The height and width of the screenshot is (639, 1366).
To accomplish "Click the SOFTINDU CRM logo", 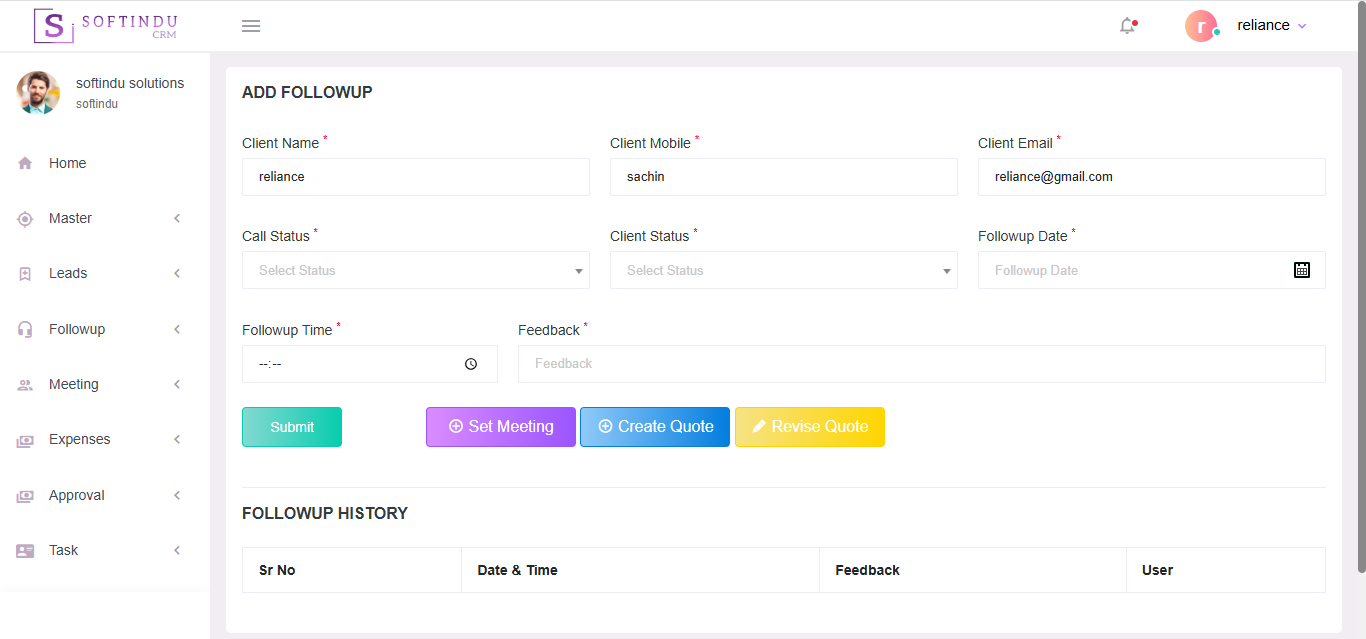I will coord(105,26).
